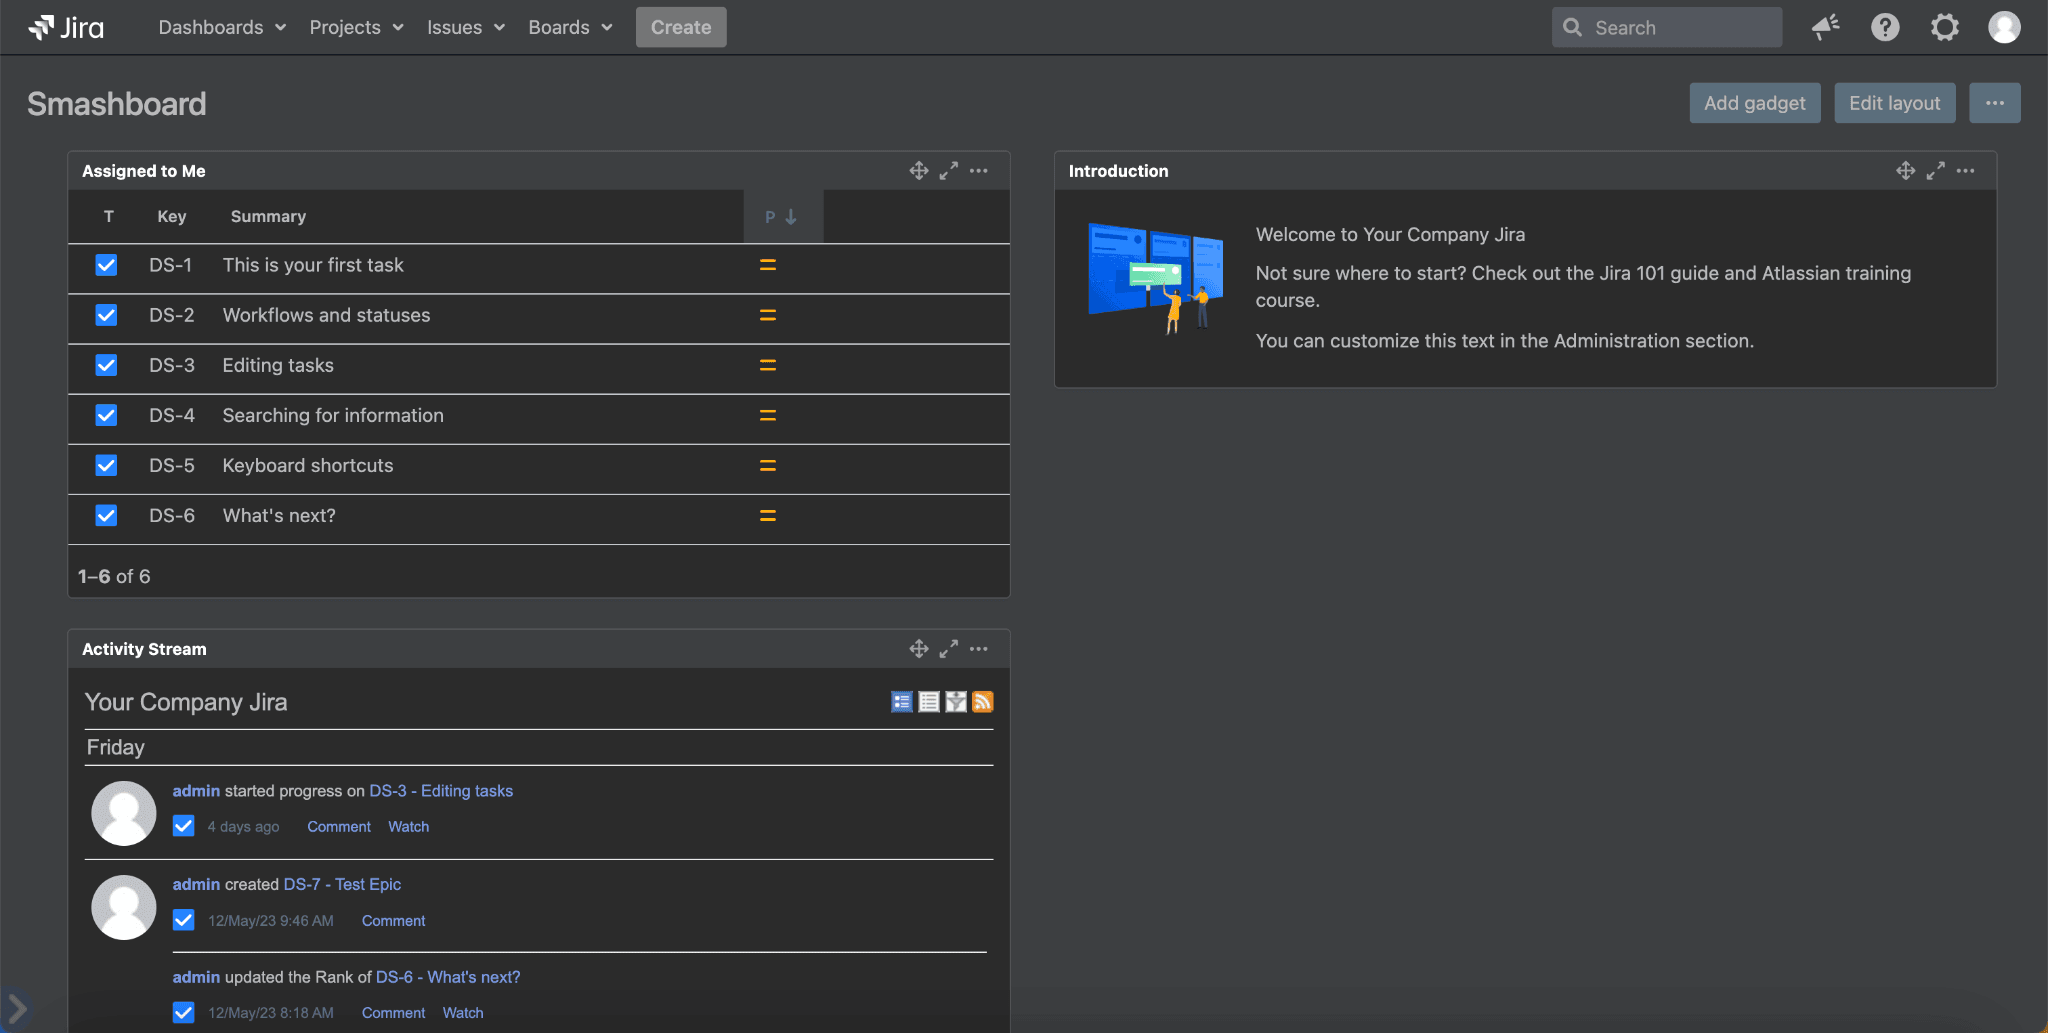Click the notifications megaphone icon
The image size is (2048, 1033).
(x=1825, y=27)
